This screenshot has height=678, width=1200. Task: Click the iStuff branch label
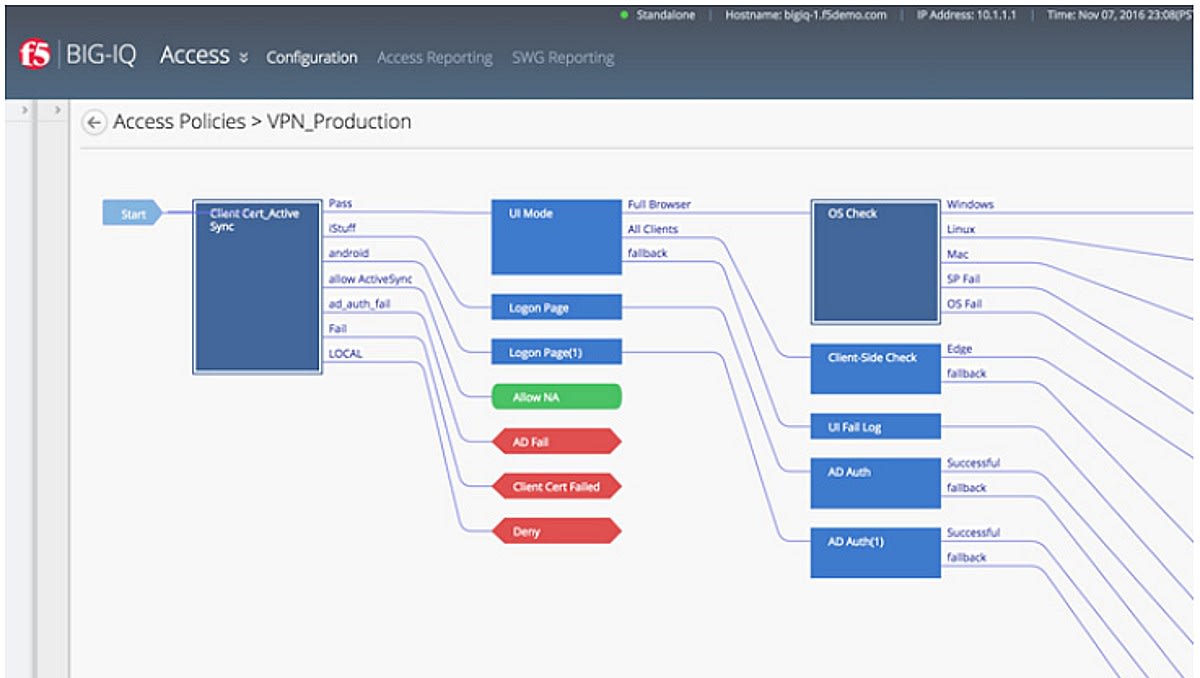[x=342, y=228]
